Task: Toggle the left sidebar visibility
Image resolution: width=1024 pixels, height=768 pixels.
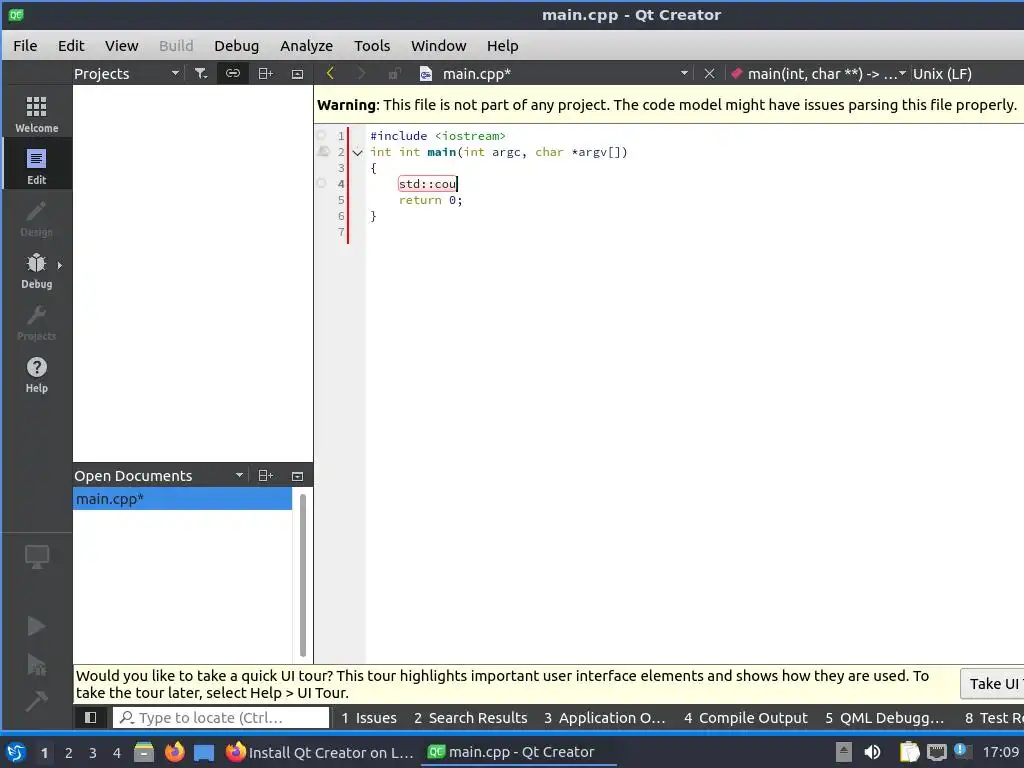Action: [x=91, y=718]
